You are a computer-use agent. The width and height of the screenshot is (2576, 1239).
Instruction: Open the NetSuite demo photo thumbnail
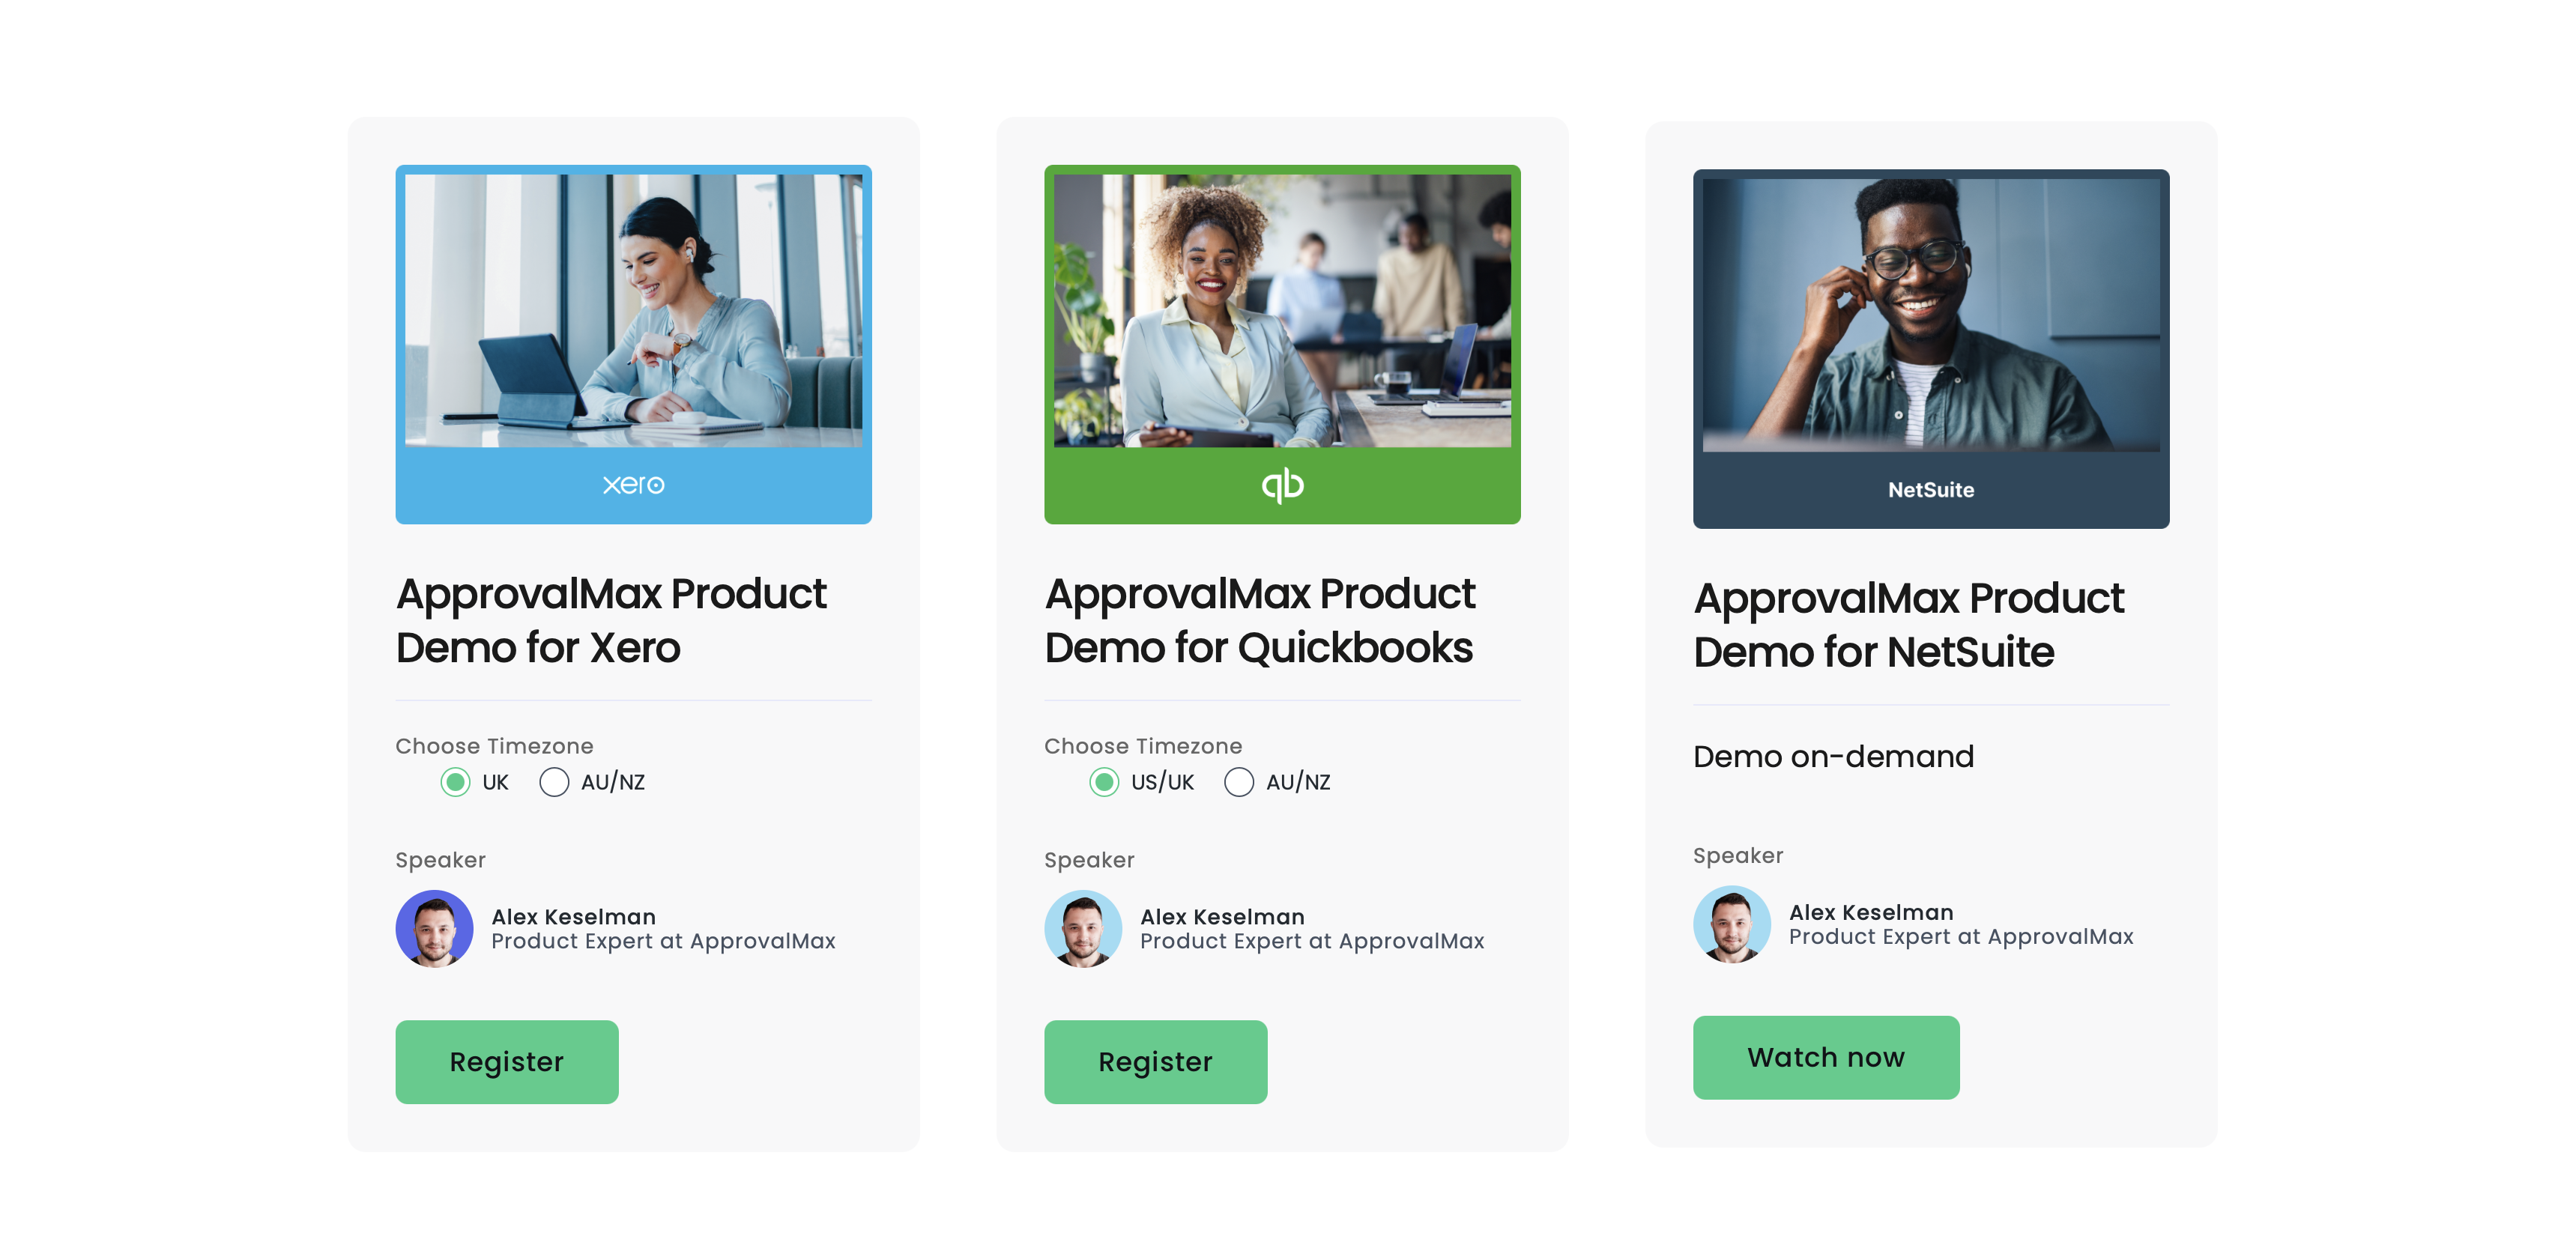coord(1930,315)
